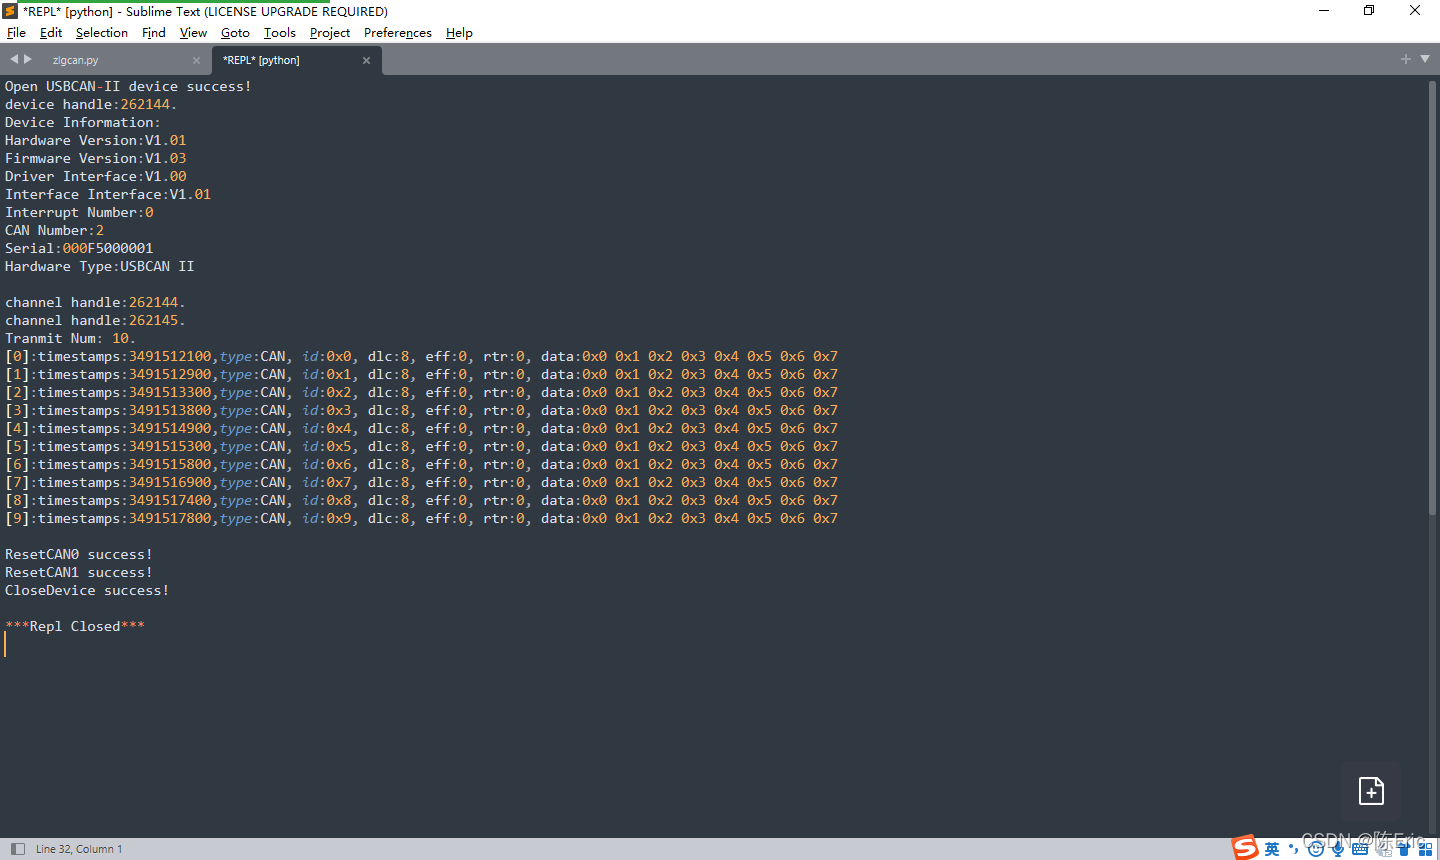Screen dimensions: 1440x860
Task: Open the tab list dropdown arrow
Action: click(1425, 60)
